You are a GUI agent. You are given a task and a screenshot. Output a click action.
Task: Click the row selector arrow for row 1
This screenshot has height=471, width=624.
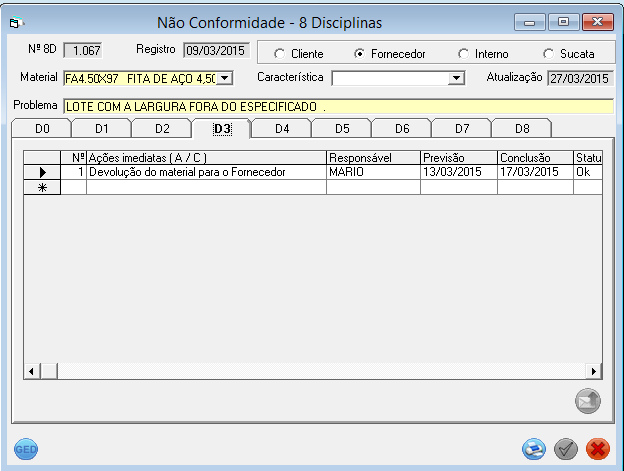pyautogui.click(x=42, y=172)
